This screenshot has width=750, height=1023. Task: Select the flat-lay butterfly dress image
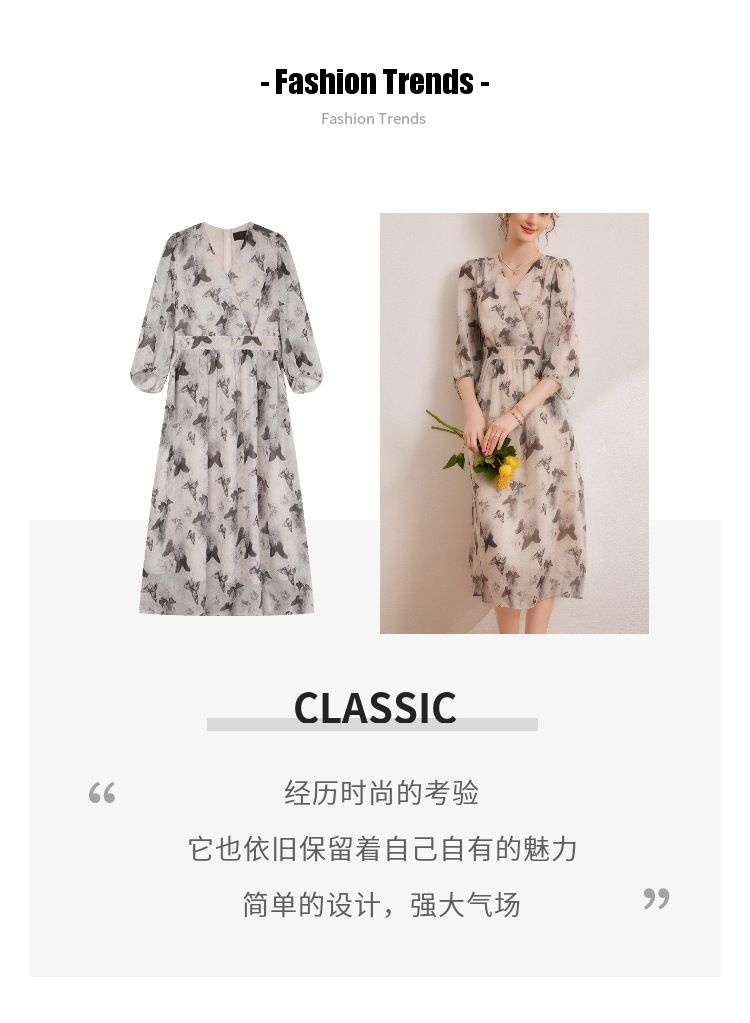pyautogui.click(x=226, y=418)
